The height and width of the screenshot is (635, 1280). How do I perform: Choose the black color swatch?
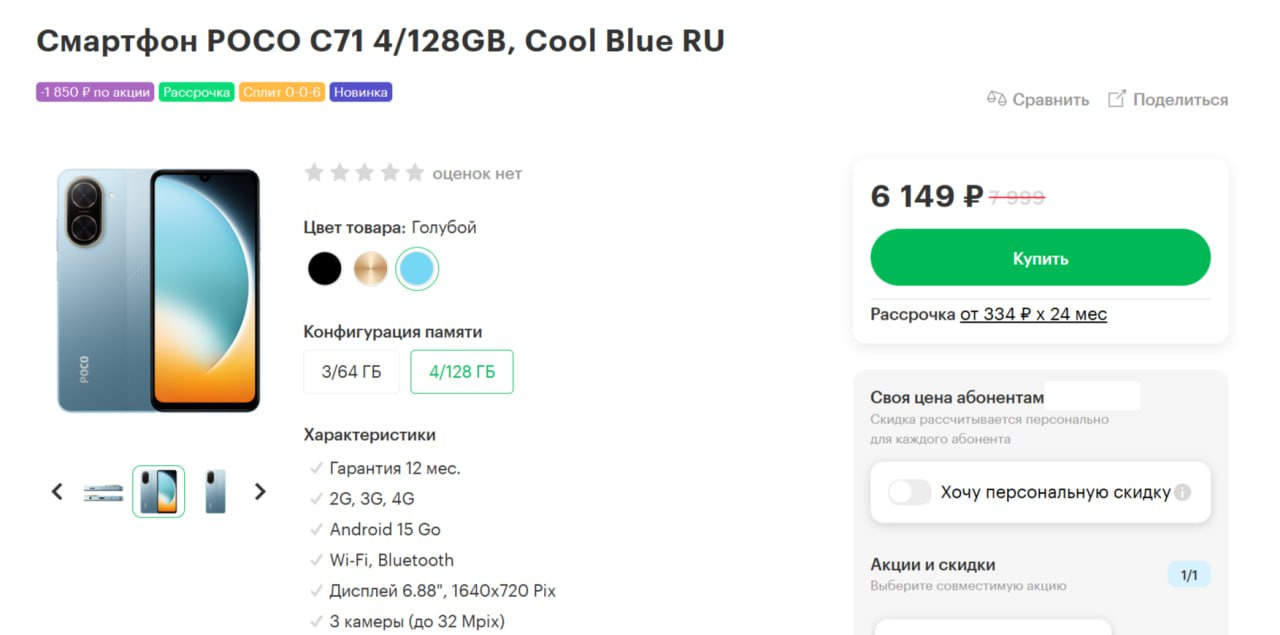point(324,268)
